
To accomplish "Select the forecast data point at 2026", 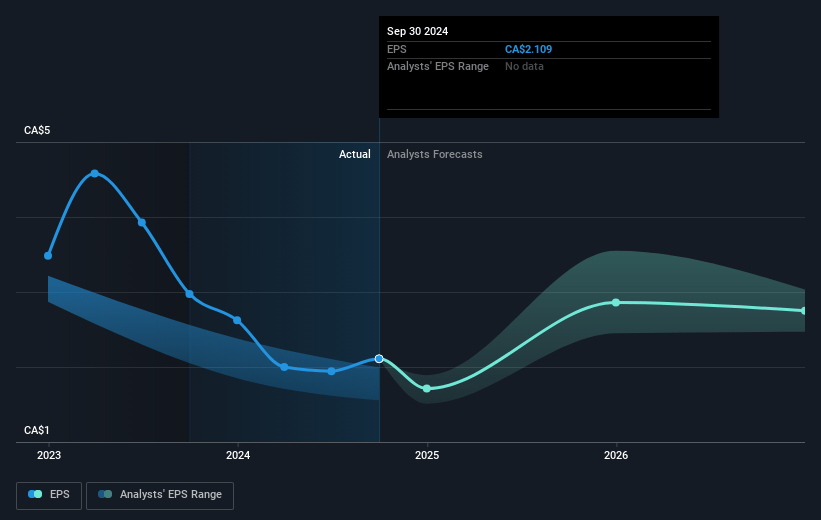I will pos(616,303).
